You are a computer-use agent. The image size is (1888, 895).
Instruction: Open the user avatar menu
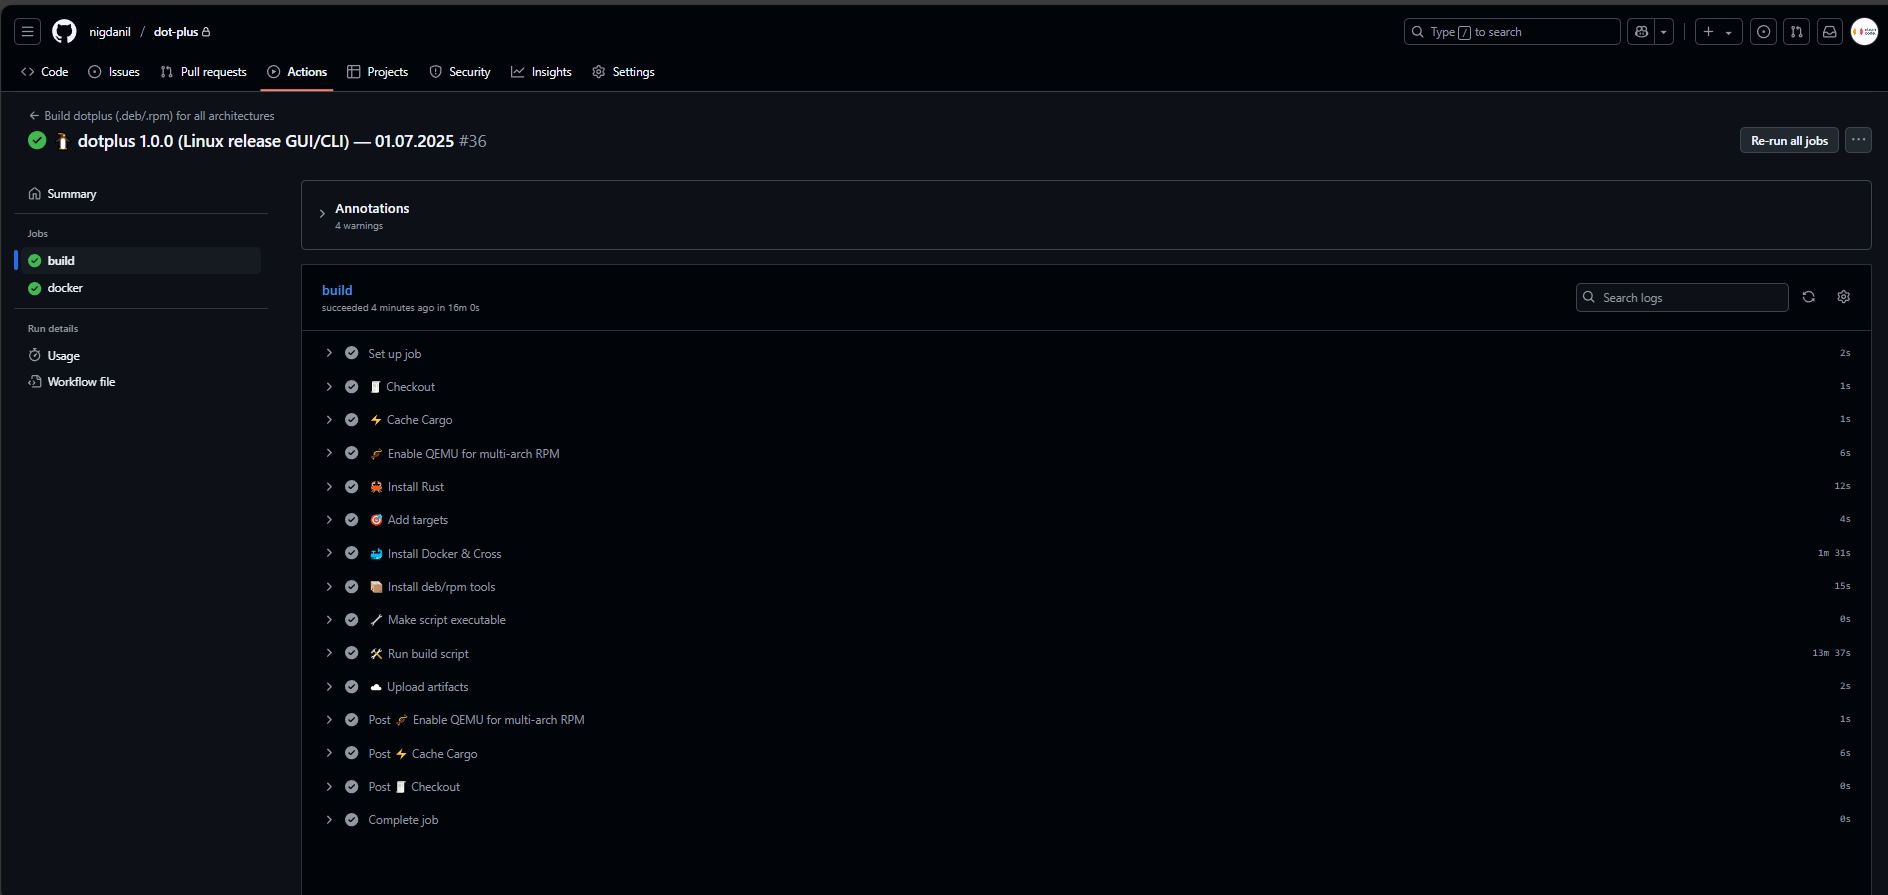1865,32
